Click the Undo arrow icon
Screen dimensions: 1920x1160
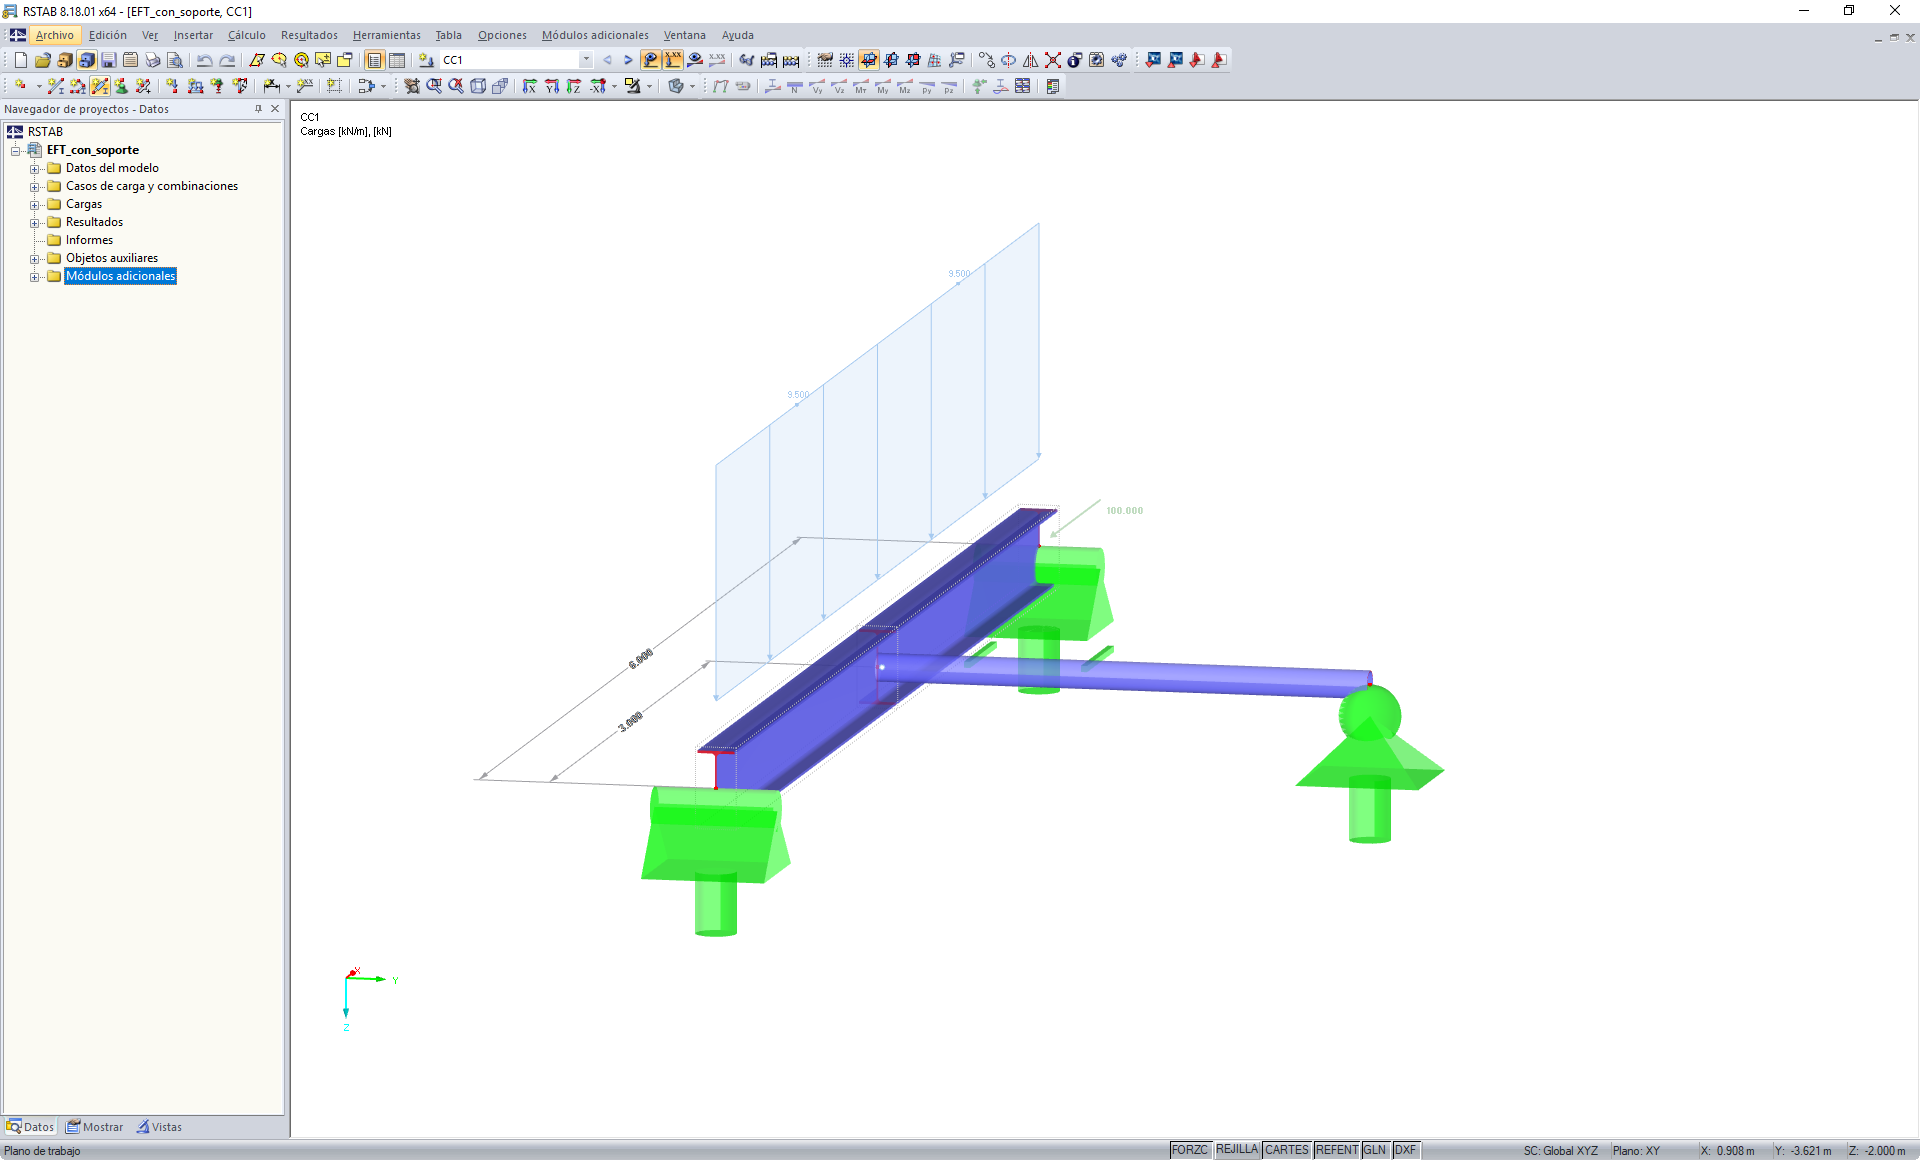click(x=204, y=60)
